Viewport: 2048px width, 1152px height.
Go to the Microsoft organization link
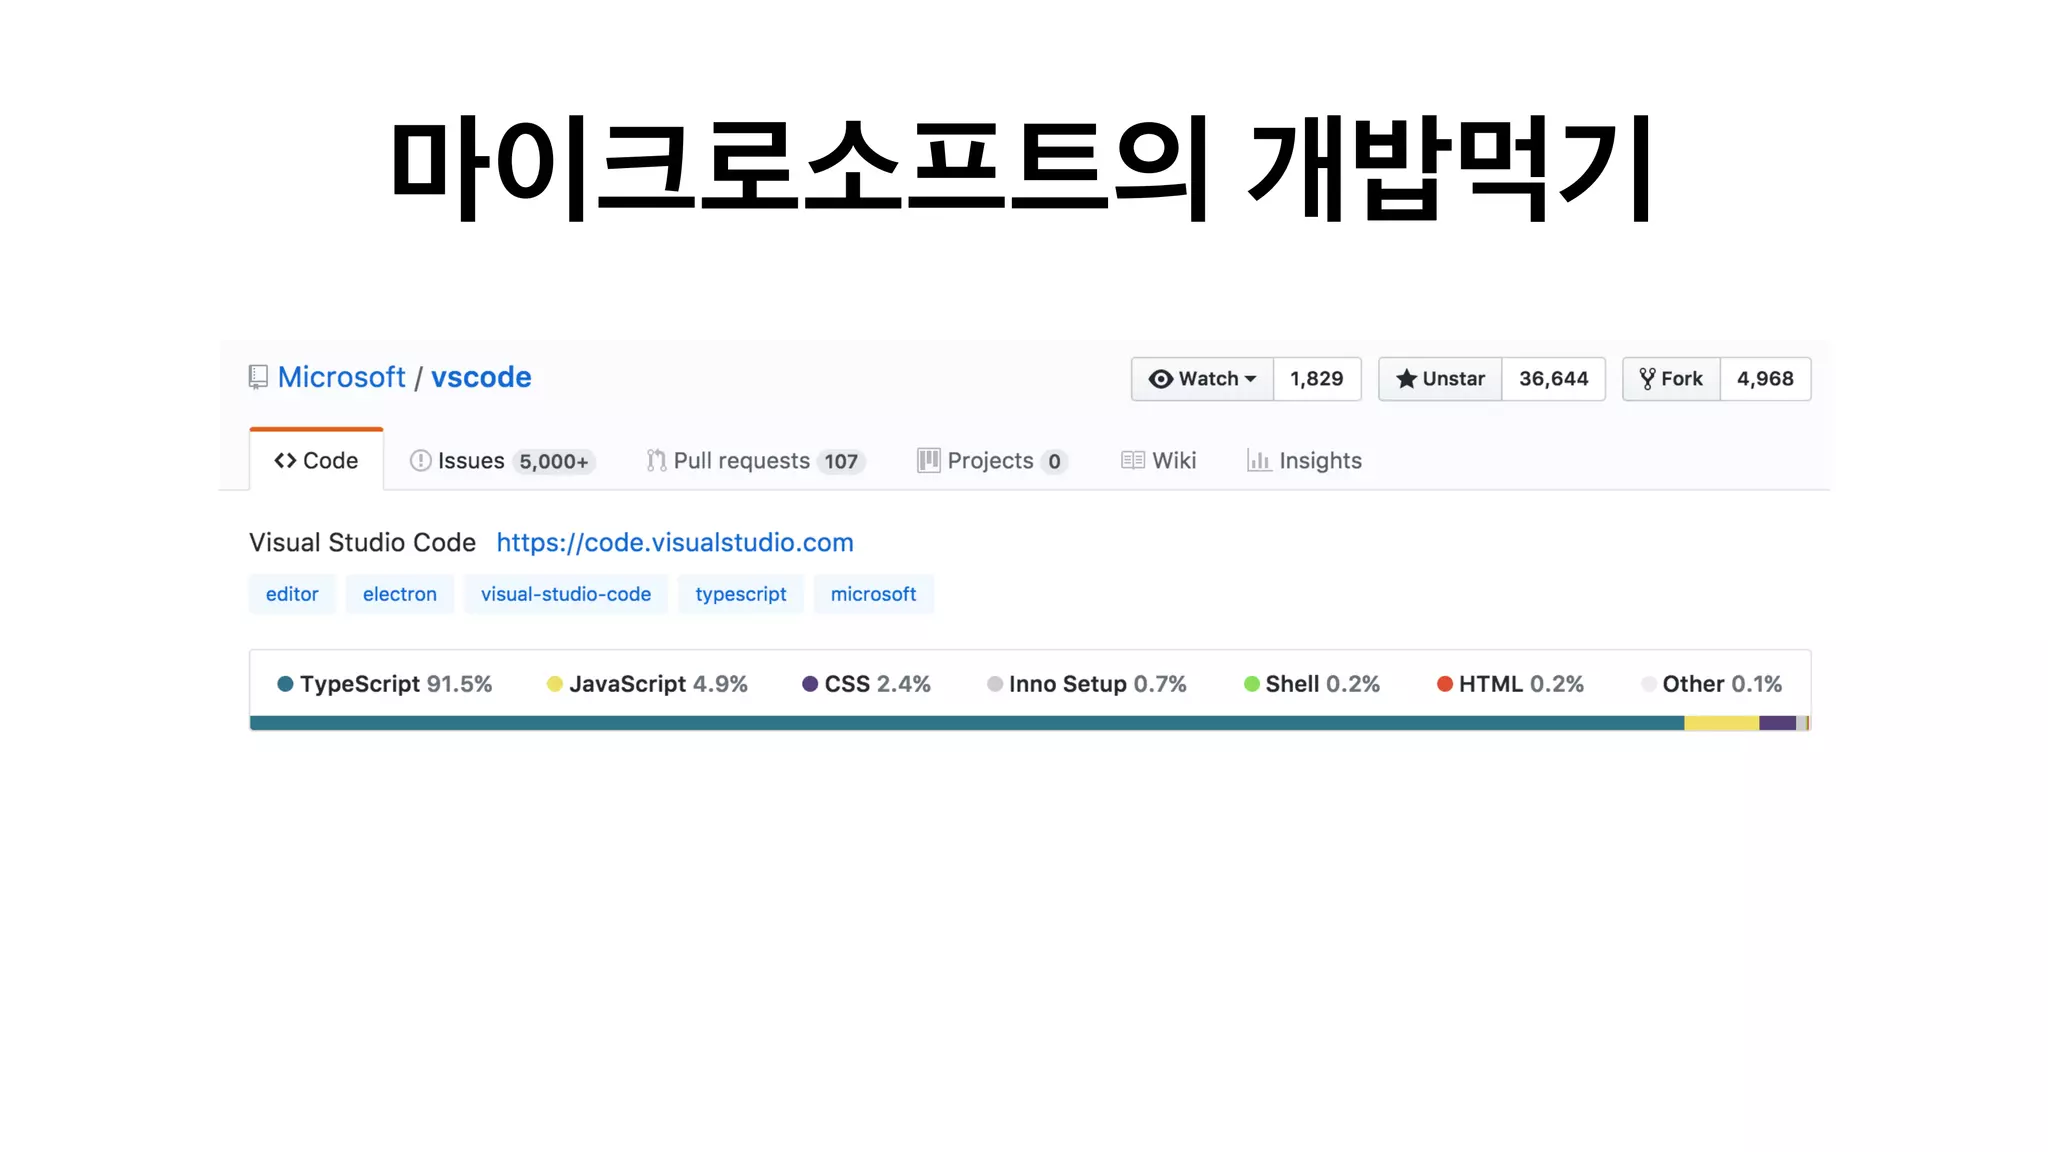coord(341,377)
